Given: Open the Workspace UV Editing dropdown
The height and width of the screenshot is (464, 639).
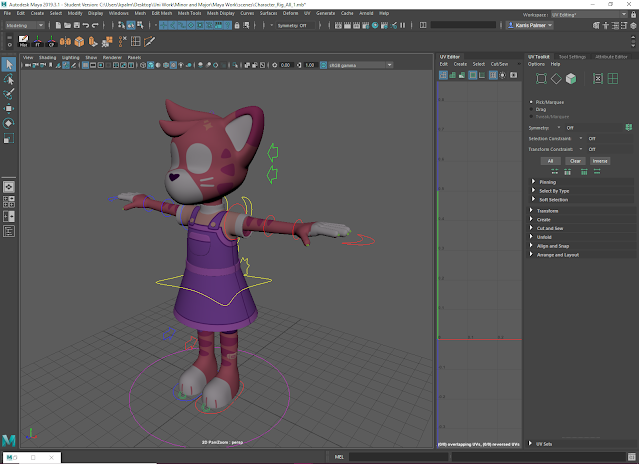Looking at the screenshot, I should point(589,15).
